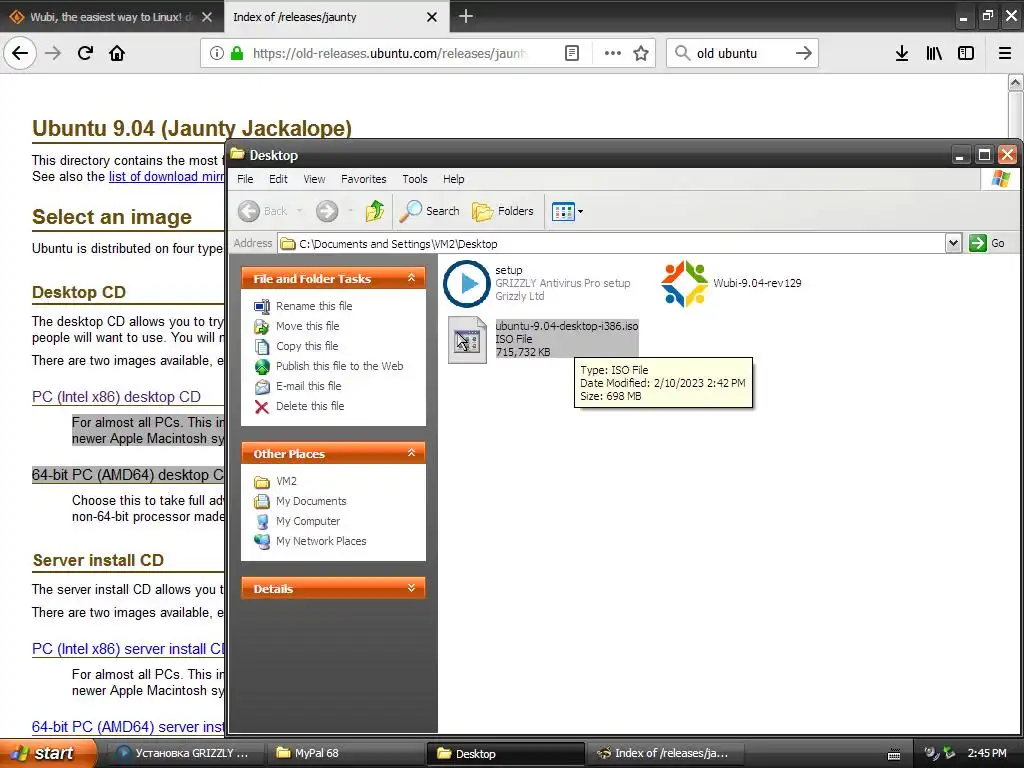The width and height of the screenshot is (1024, 768).
Task: Switch to Desktop taskbar button
Action: click(x=505, y=753)
